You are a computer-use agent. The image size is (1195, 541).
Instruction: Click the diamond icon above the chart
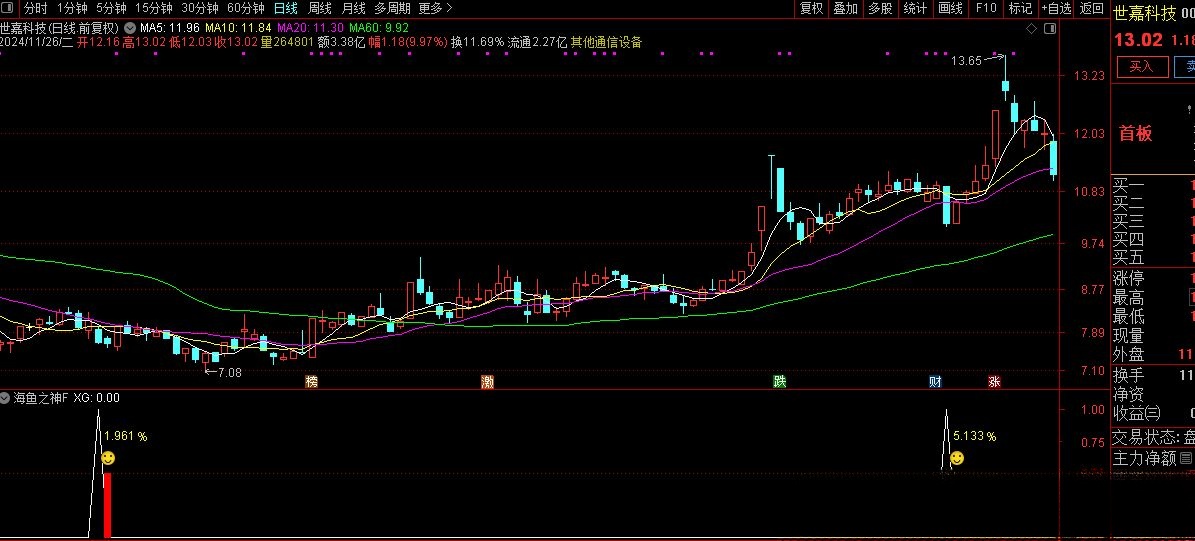(x=1031, y=30)
